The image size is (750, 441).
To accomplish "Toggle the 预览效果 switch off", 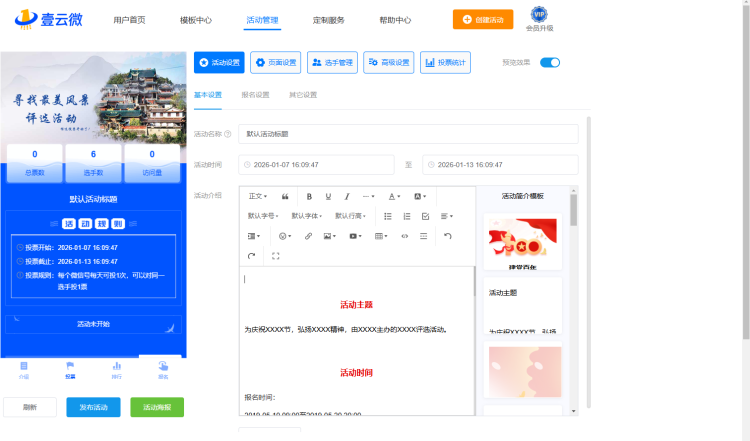I will pos(549,62).
